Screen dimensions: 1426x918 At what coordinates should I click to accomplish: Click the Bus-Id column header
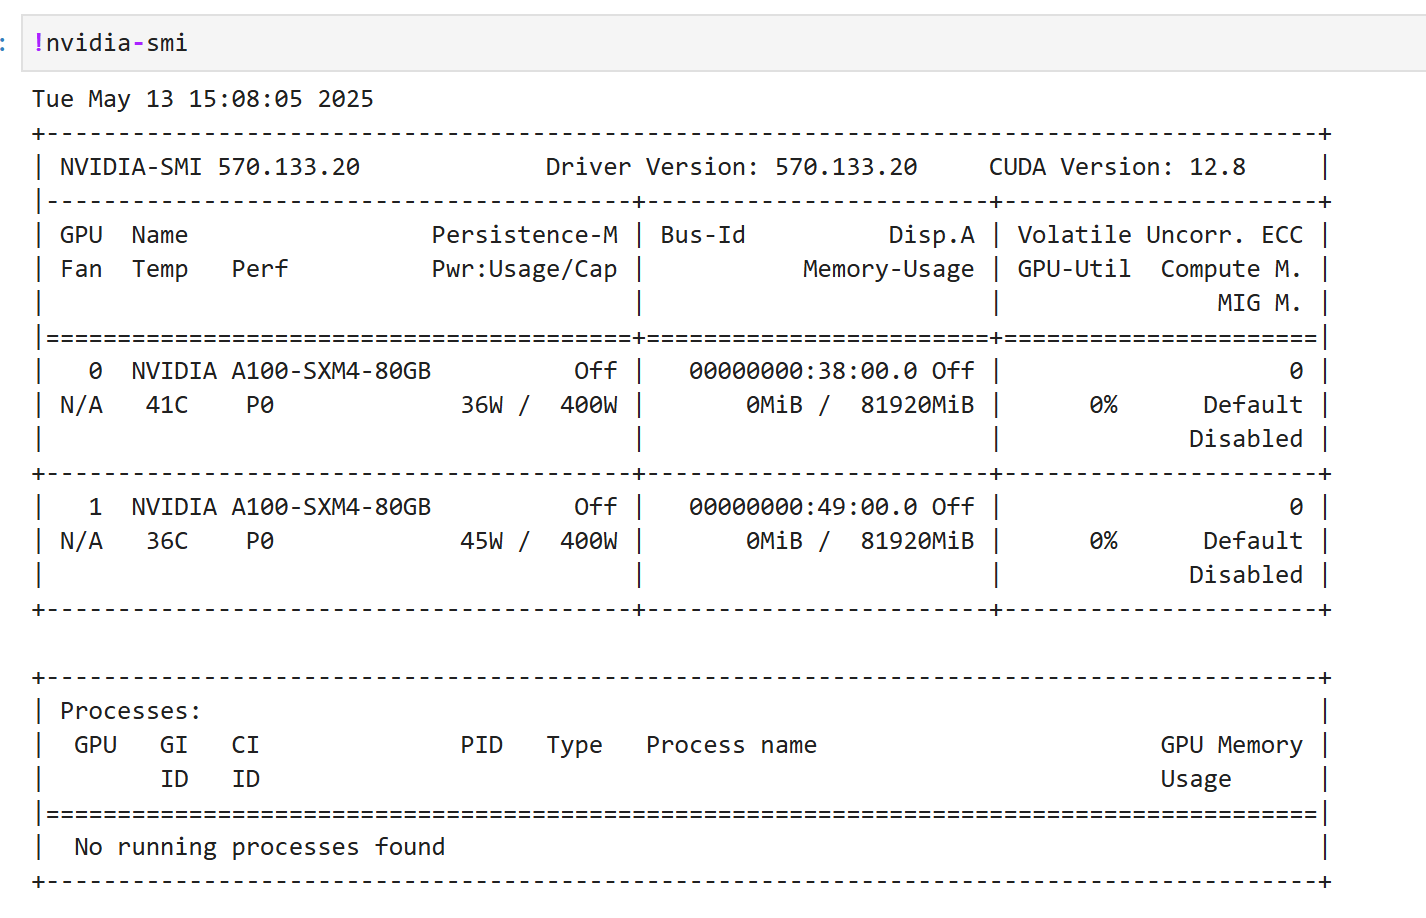[703, 235]
